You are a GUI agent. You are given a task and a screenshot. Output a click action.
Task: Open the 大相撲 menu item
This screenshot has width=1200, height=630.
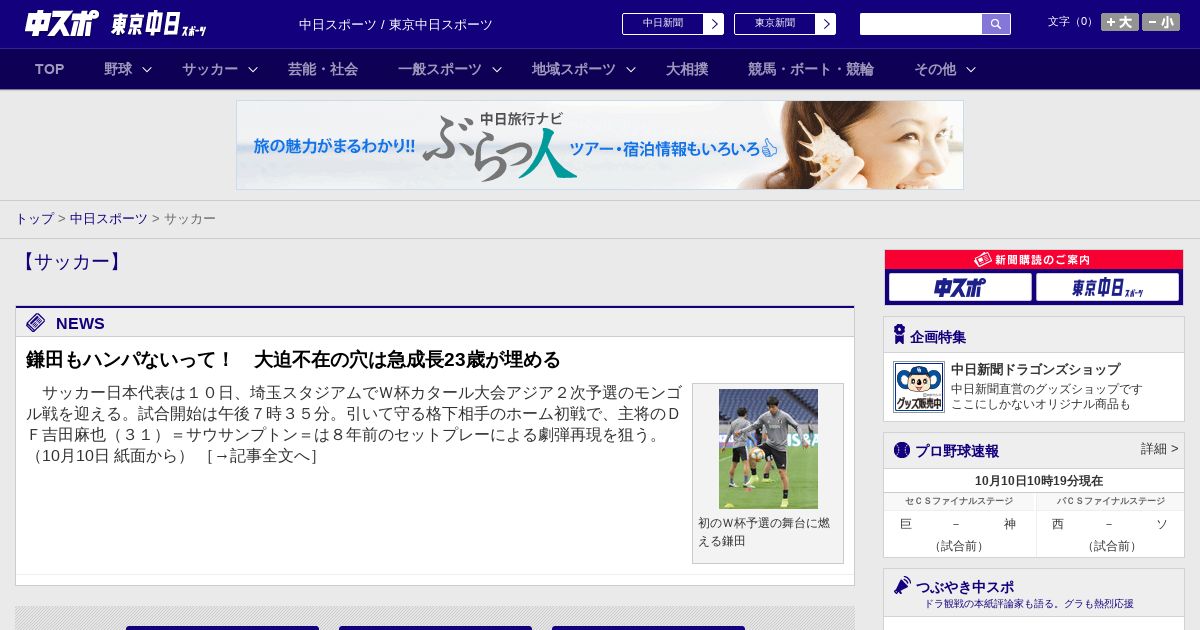[x=687, y=69]
